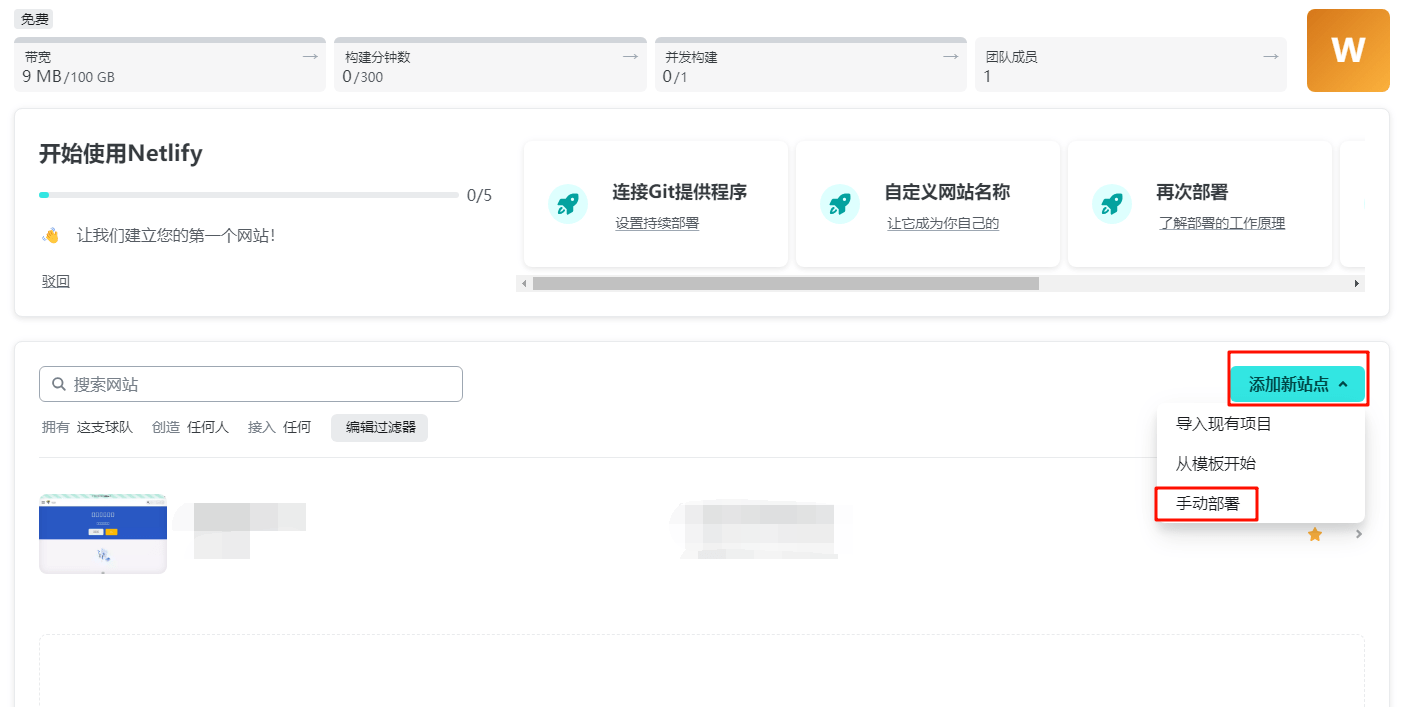Click the magnifier icon in the site search box

coord(59,384)
